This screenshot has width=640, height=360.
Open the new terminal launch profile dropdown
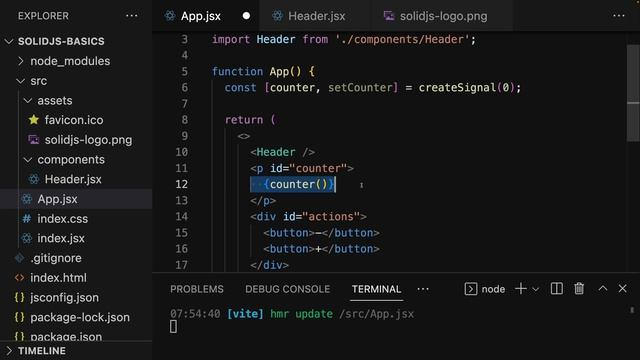[x=536, y=289]
